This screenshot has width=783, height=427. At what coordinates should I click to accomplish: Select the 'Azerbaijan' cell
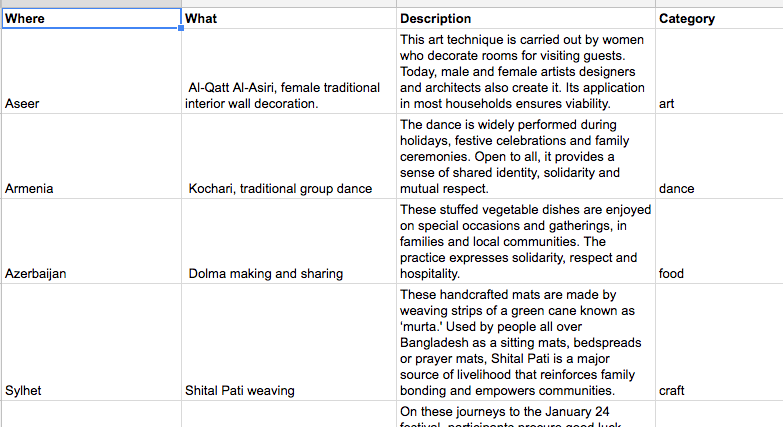click(x=91, y=242)
